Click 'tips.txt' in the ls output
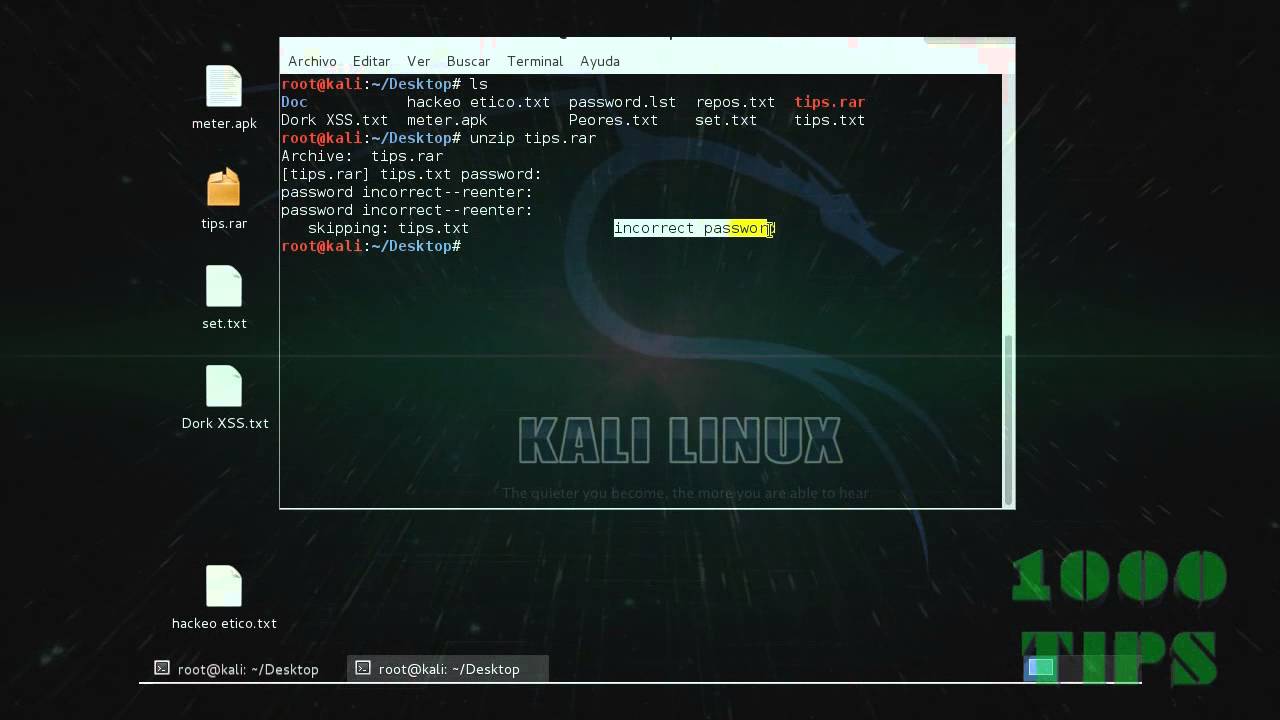Screen dimensions: 1280x720 (x=829, y=120)
